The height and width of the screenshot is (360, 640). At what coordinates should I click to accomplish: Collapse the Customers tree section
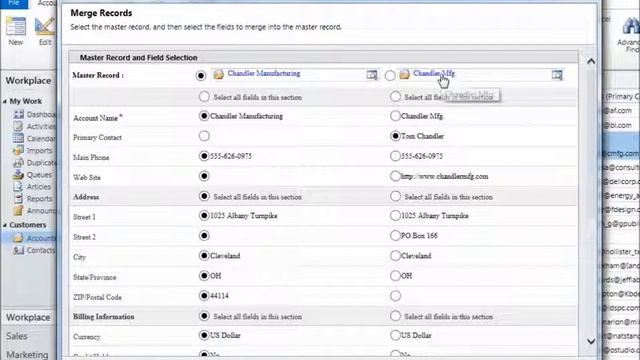pyautogui.click(x=5, y=225)
